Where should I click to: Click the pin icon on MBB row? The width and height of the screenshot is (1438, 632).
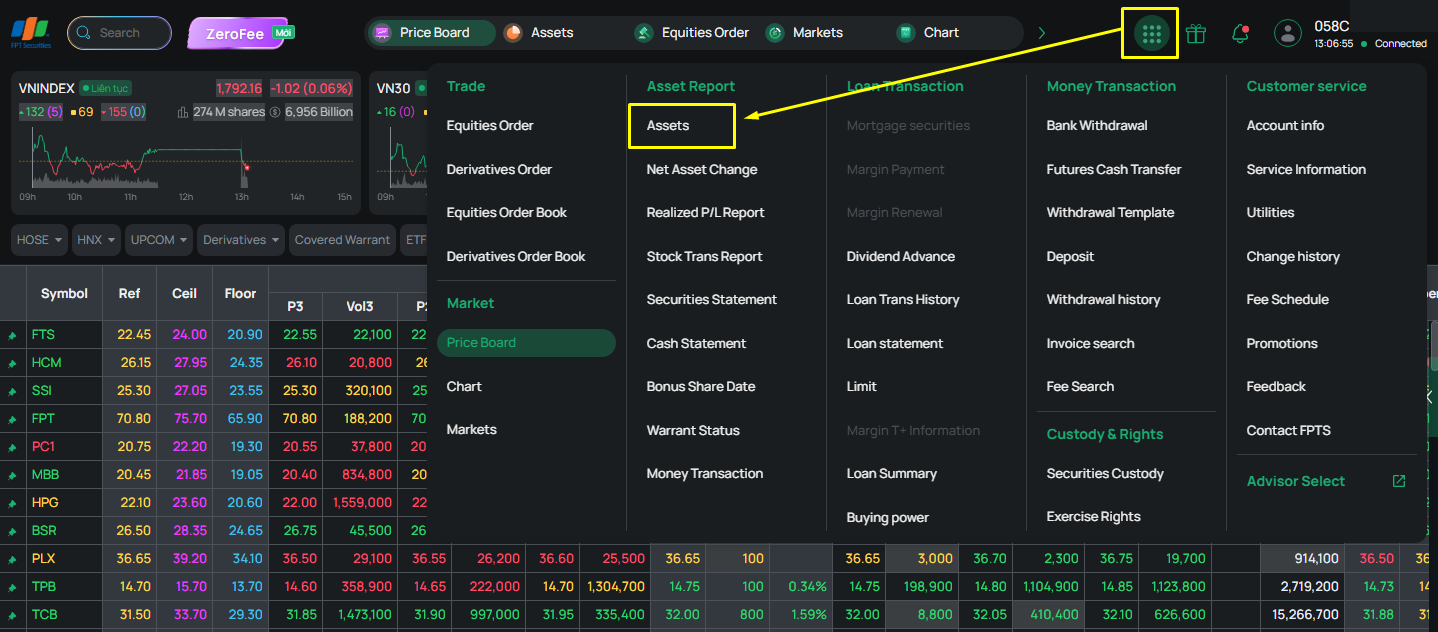point(13,475)
